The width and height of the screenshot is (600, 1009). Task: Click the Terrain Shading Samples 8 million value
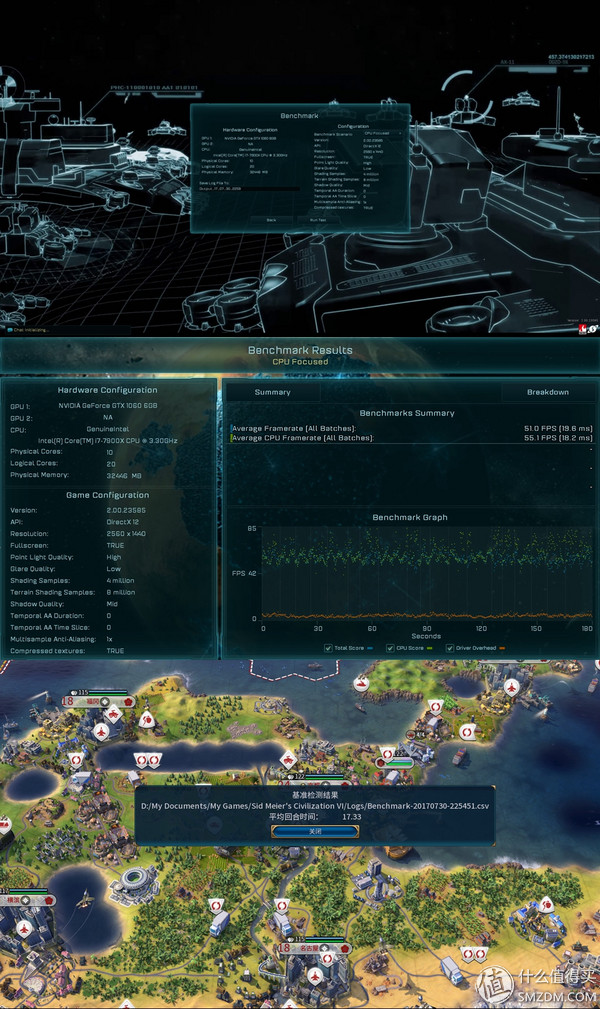click(120, 592)
